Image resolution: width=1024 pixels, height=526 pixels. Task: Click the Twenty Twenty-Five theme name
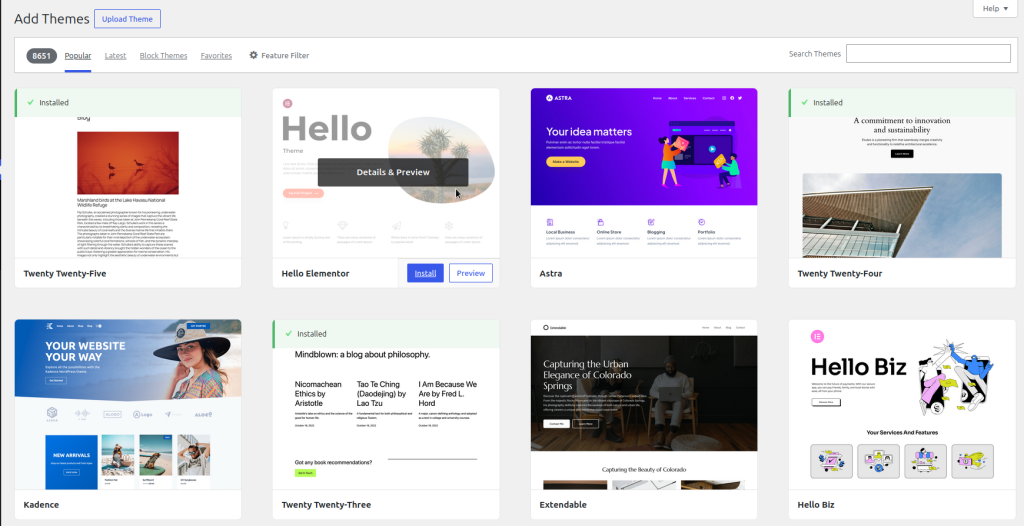pos(65,274)
